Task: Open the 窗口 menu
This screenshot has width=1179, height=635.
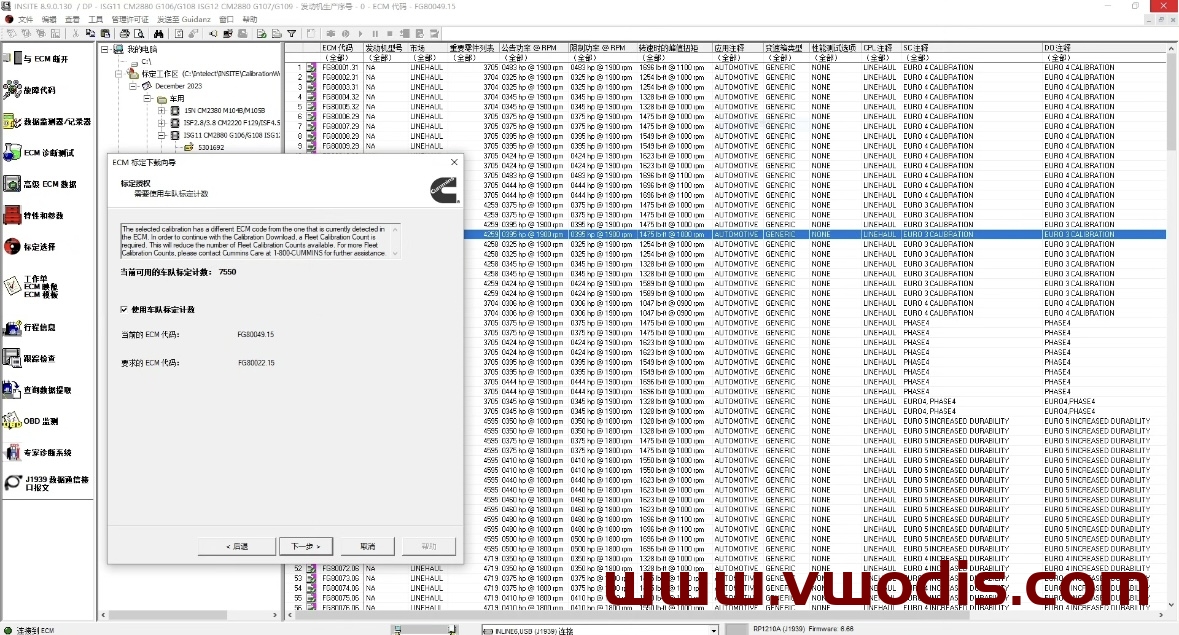Action: click(226, 20)
